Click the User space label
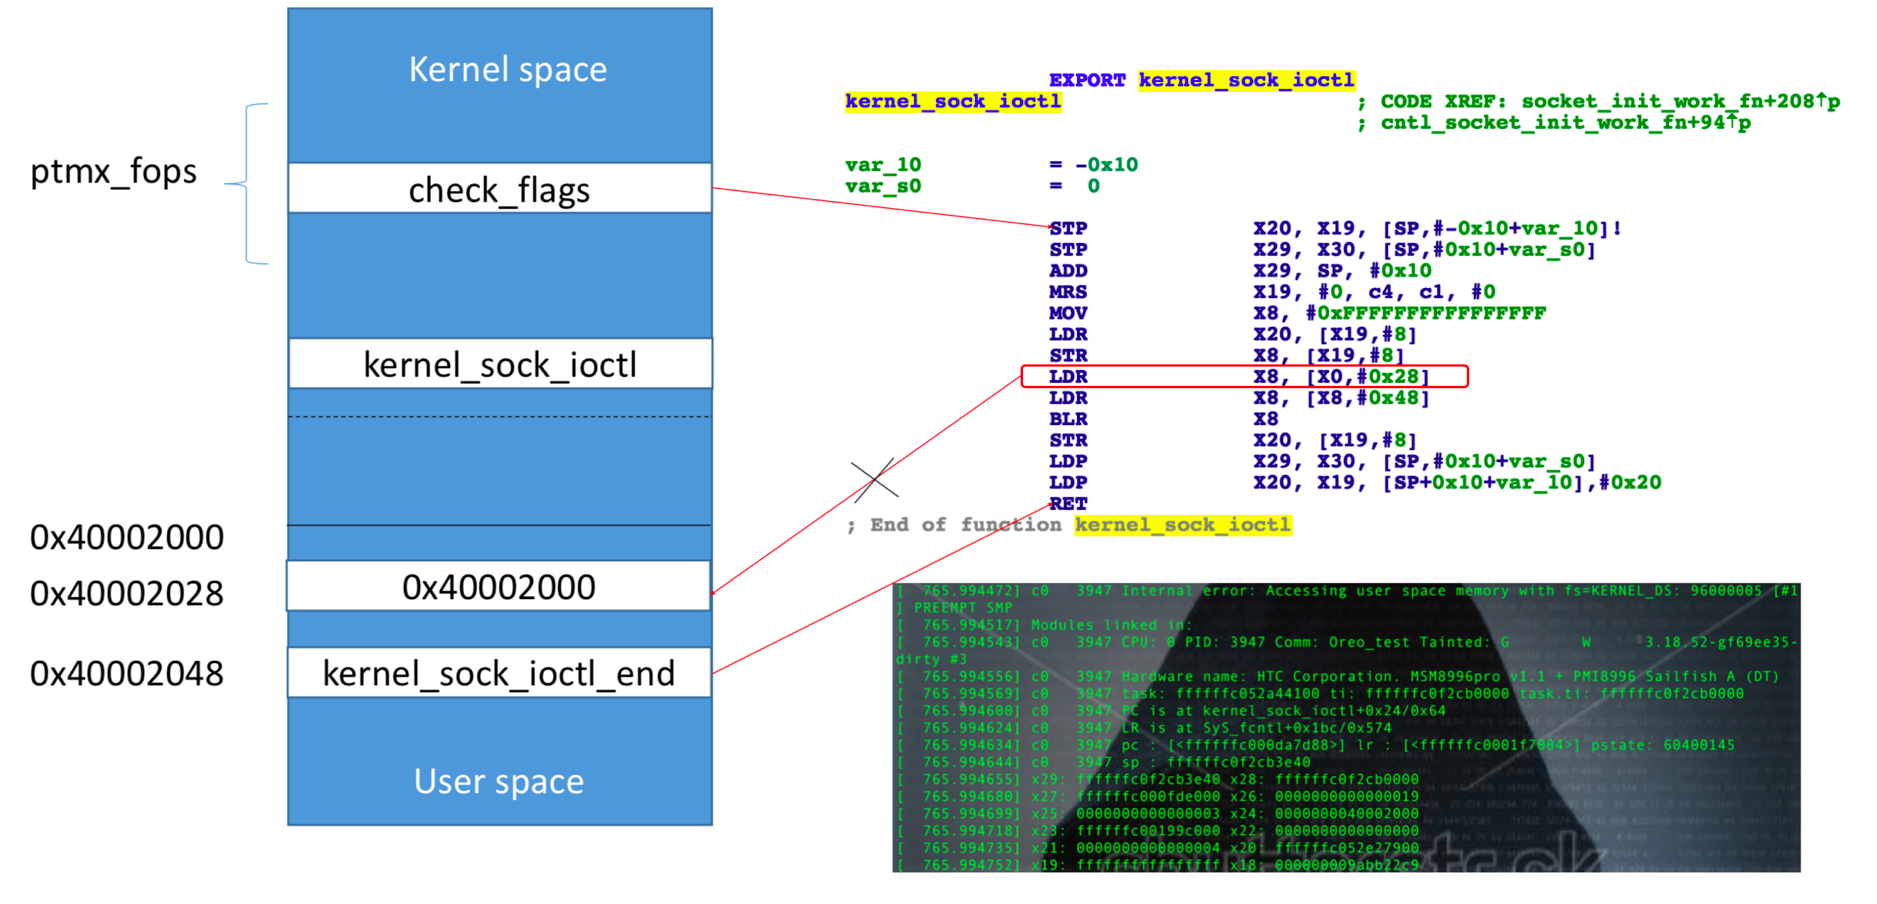The height and width of the screenshot is (904, 1877). tap(499, 781)
